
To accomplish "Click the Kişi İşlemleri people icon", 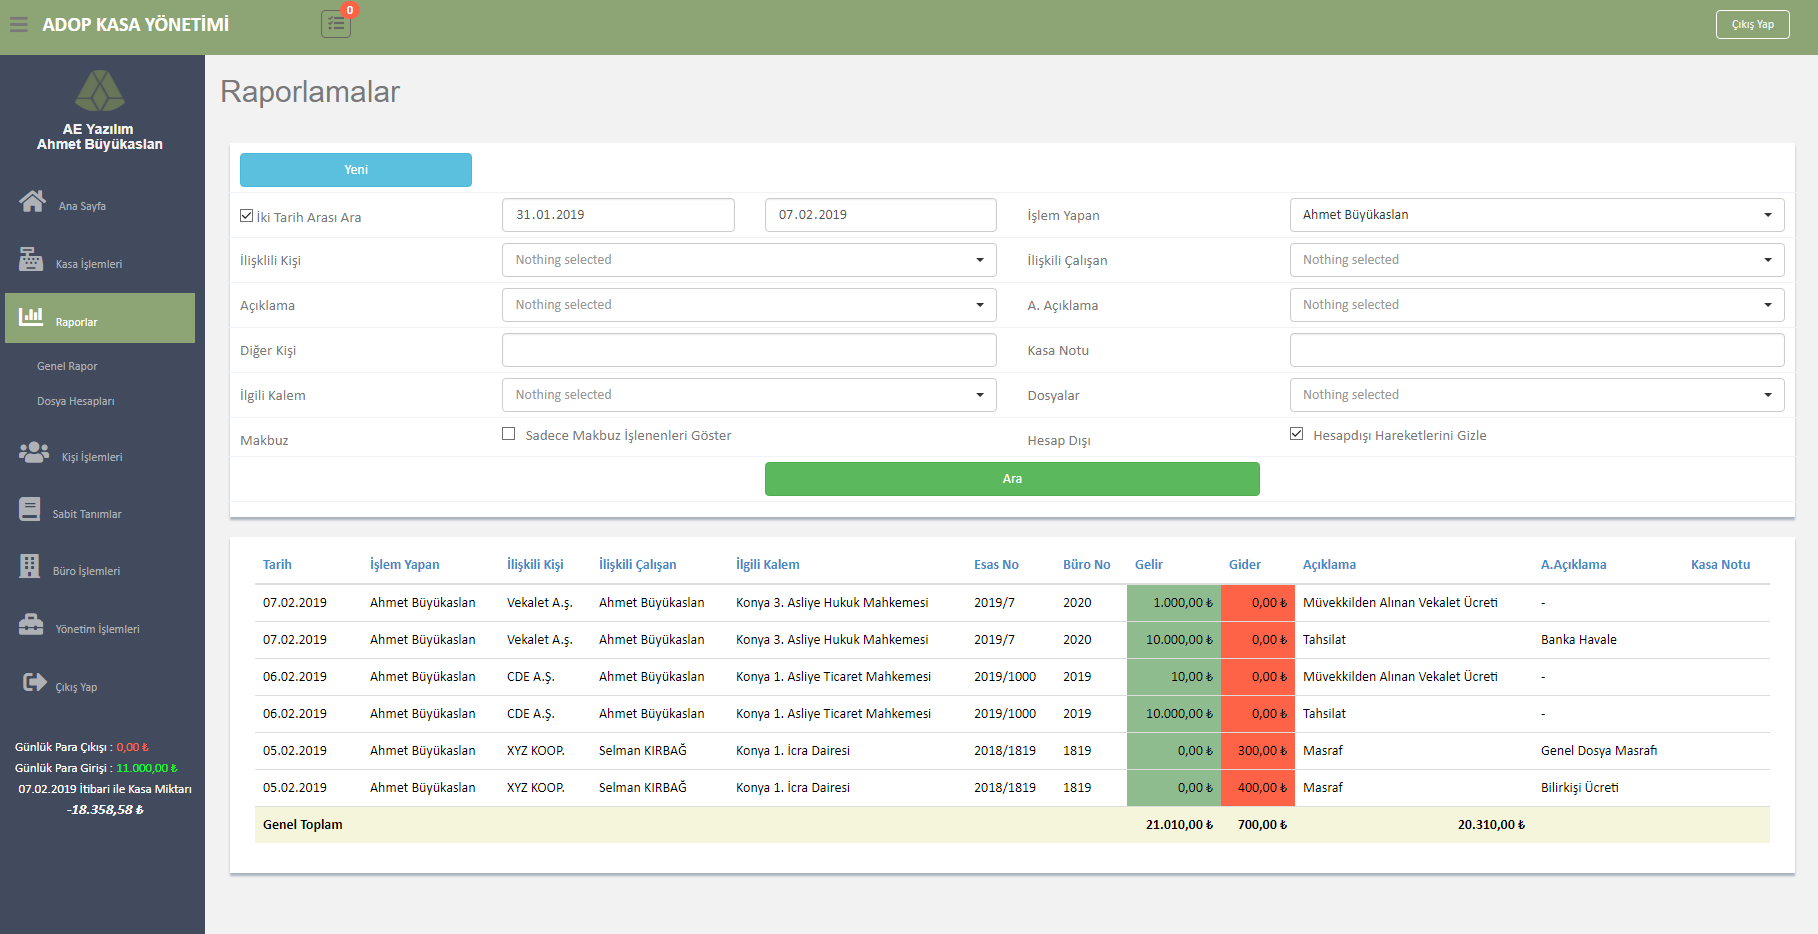I will coord(34,452).
